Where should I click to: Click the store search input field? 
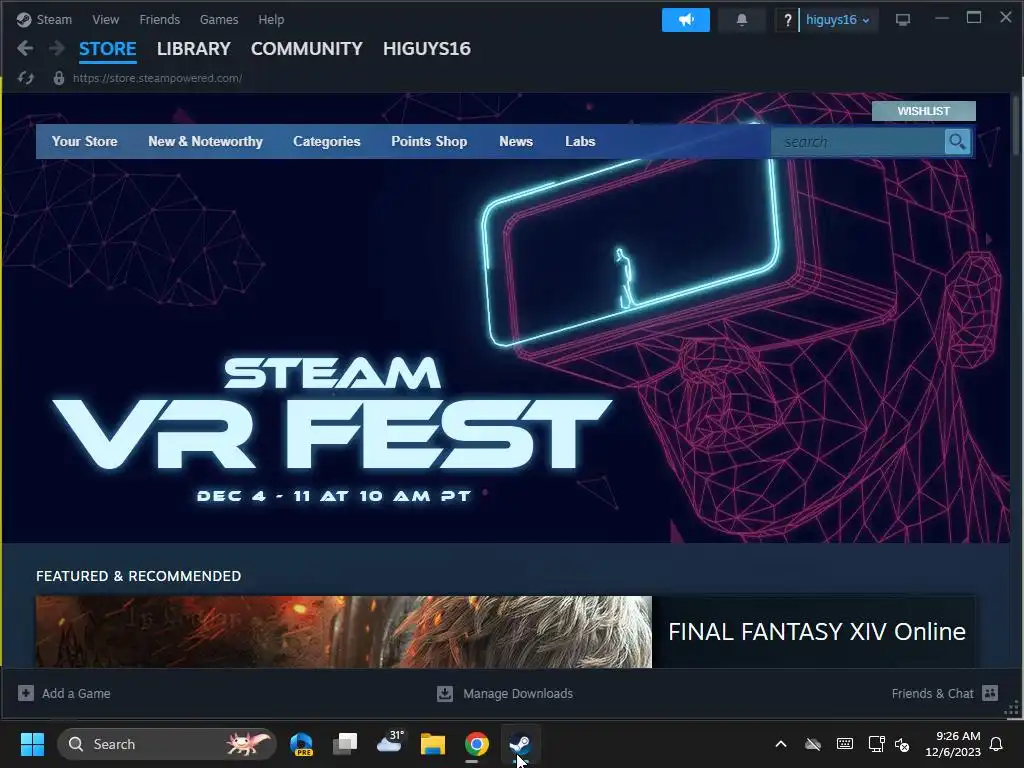[x=857, y=142]
